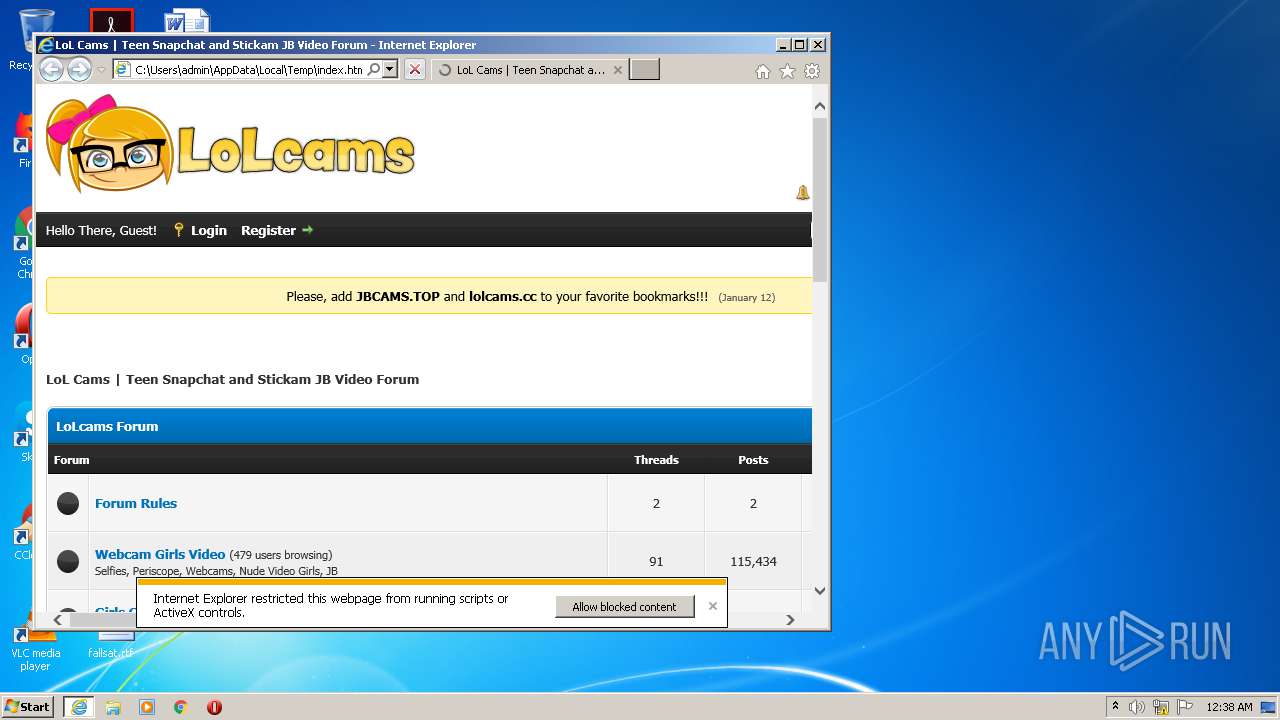Image resolution: width=1280 pixels, height=720 pixels.
Task: Click the IE Forward navigation arrow
Action: [79, 69]
